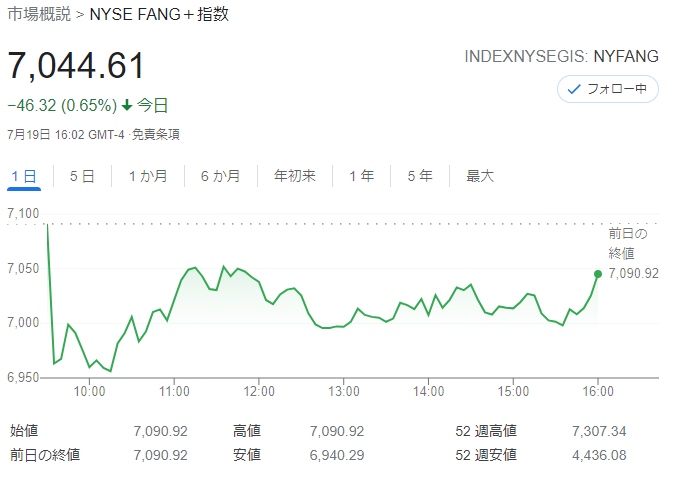Click the 始値 value 7,090.92
Viewport: 674px width, 479px height.
point(160,431)
